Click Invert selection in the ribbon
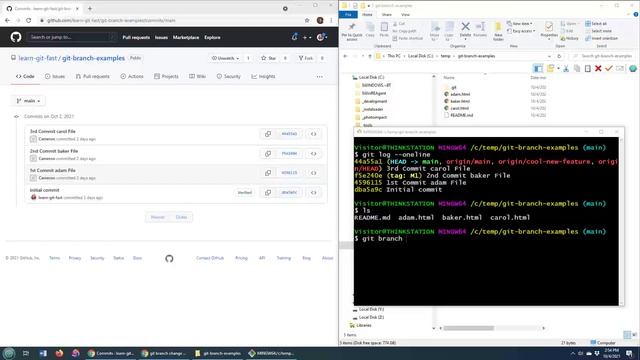The height and width of the screenshot is (360, 640). (601, 38)
